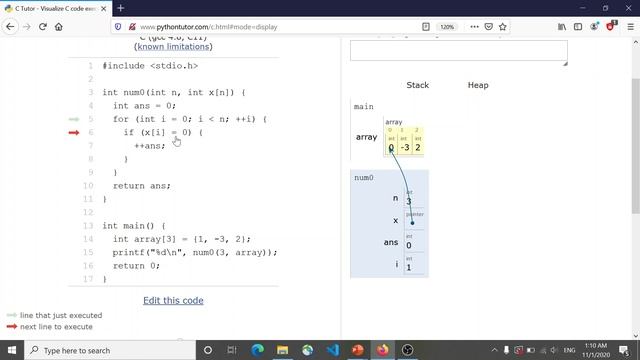This screenshot has height=360, width=640.
Task: Open the known limitations link
Action: pos(173,47)
